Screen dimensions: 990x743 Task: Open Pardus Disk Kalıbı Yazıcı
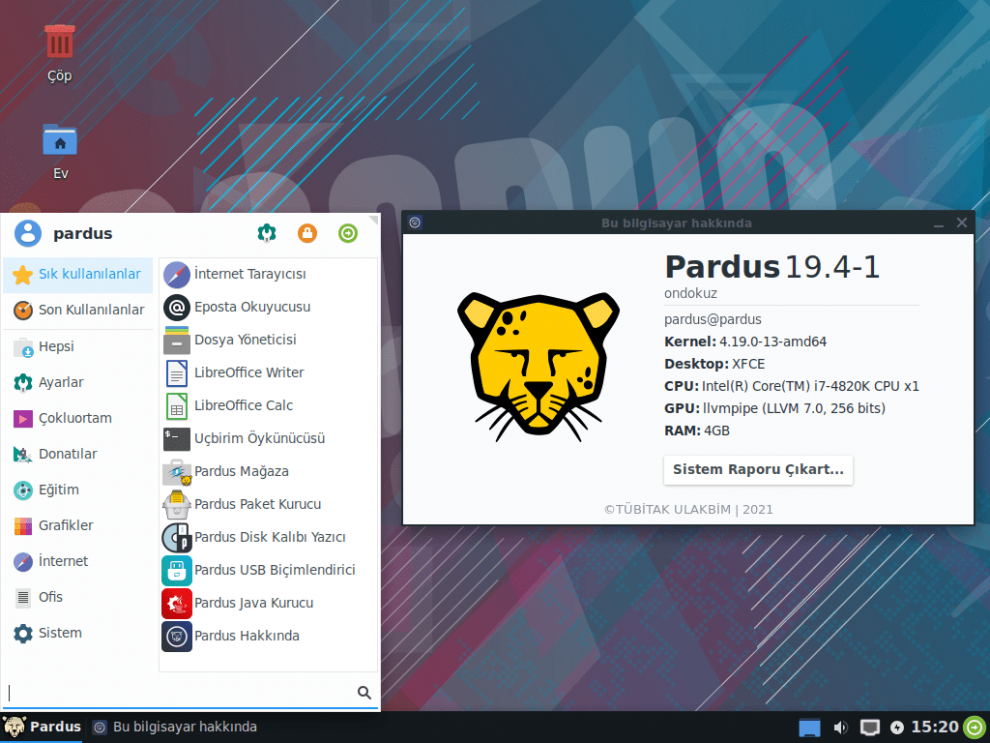[268, 537]
